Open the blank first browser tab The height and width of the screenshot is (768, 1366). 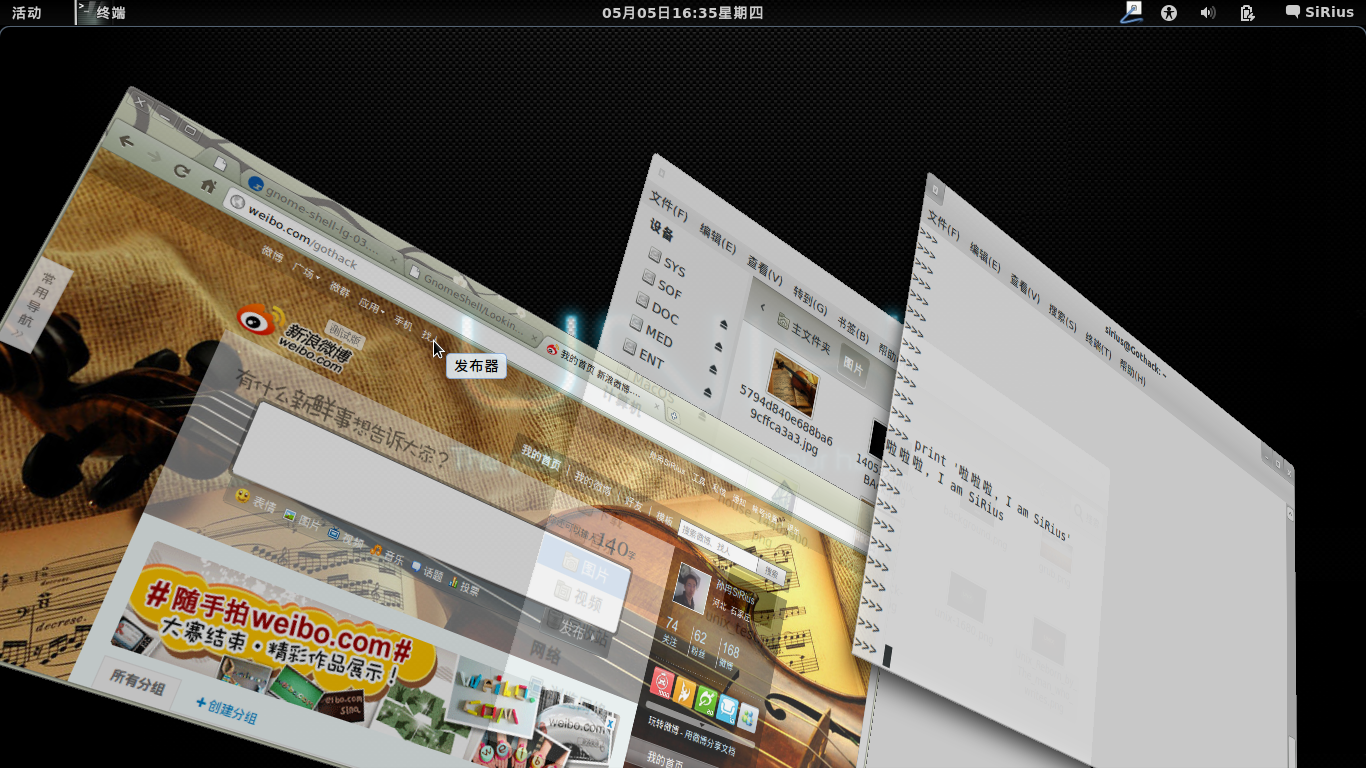pos(221,165)
